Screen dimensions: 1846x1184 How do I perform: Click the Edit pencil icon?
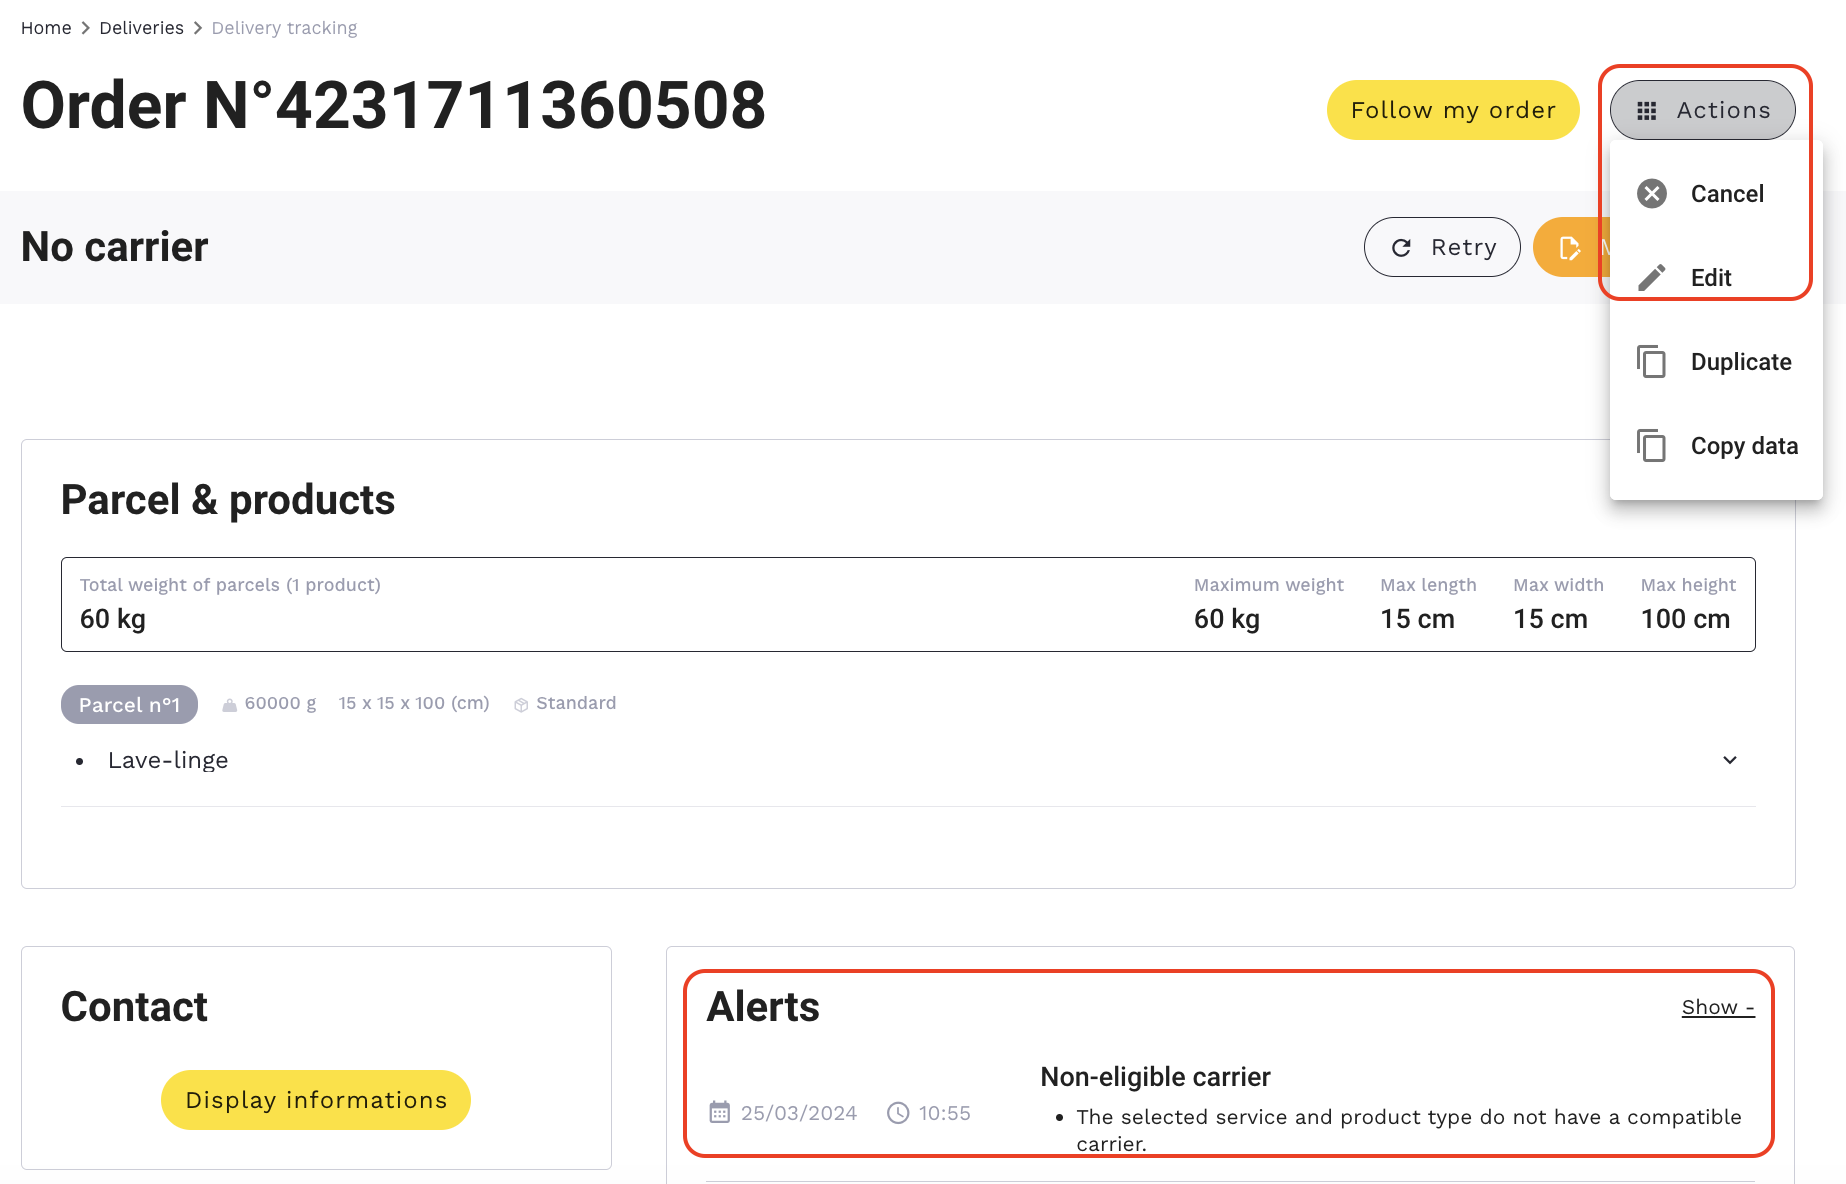click(x=1652, y=277)
